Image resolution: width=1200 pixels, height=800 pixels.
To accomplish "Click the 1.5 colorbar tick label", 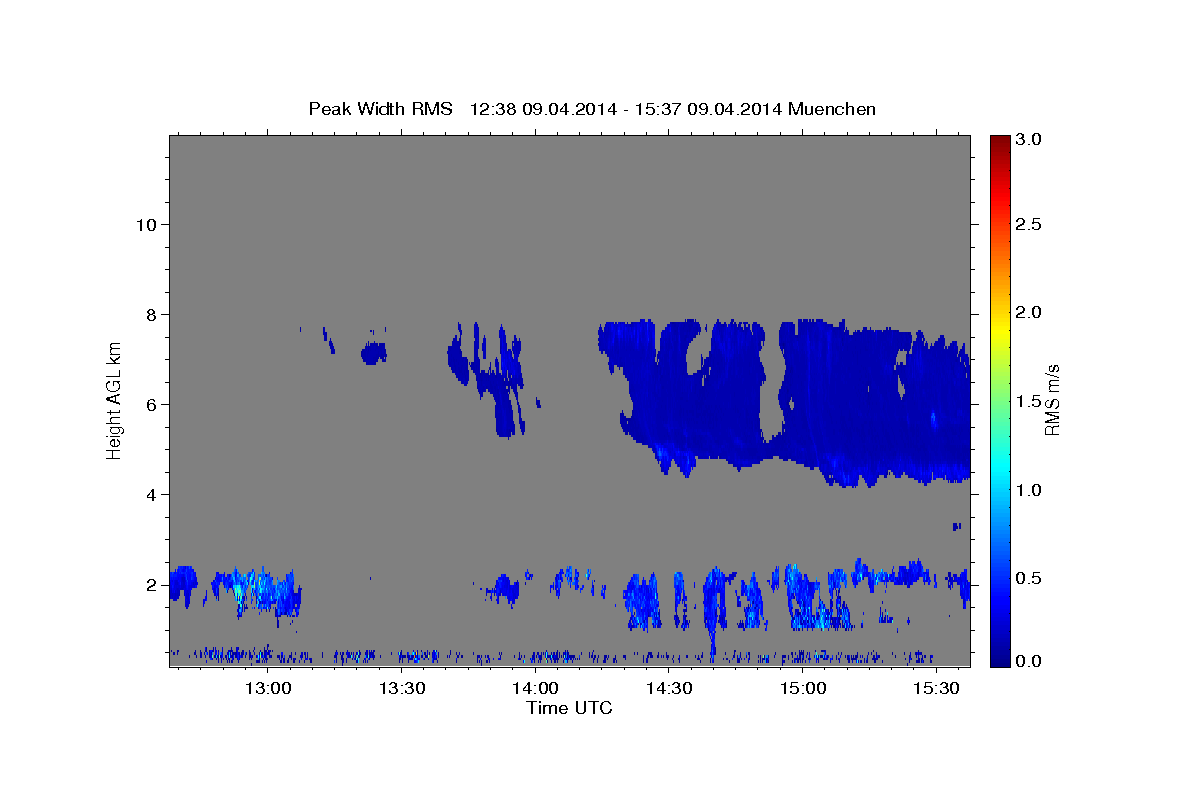I will click(x=1030, y=401).
